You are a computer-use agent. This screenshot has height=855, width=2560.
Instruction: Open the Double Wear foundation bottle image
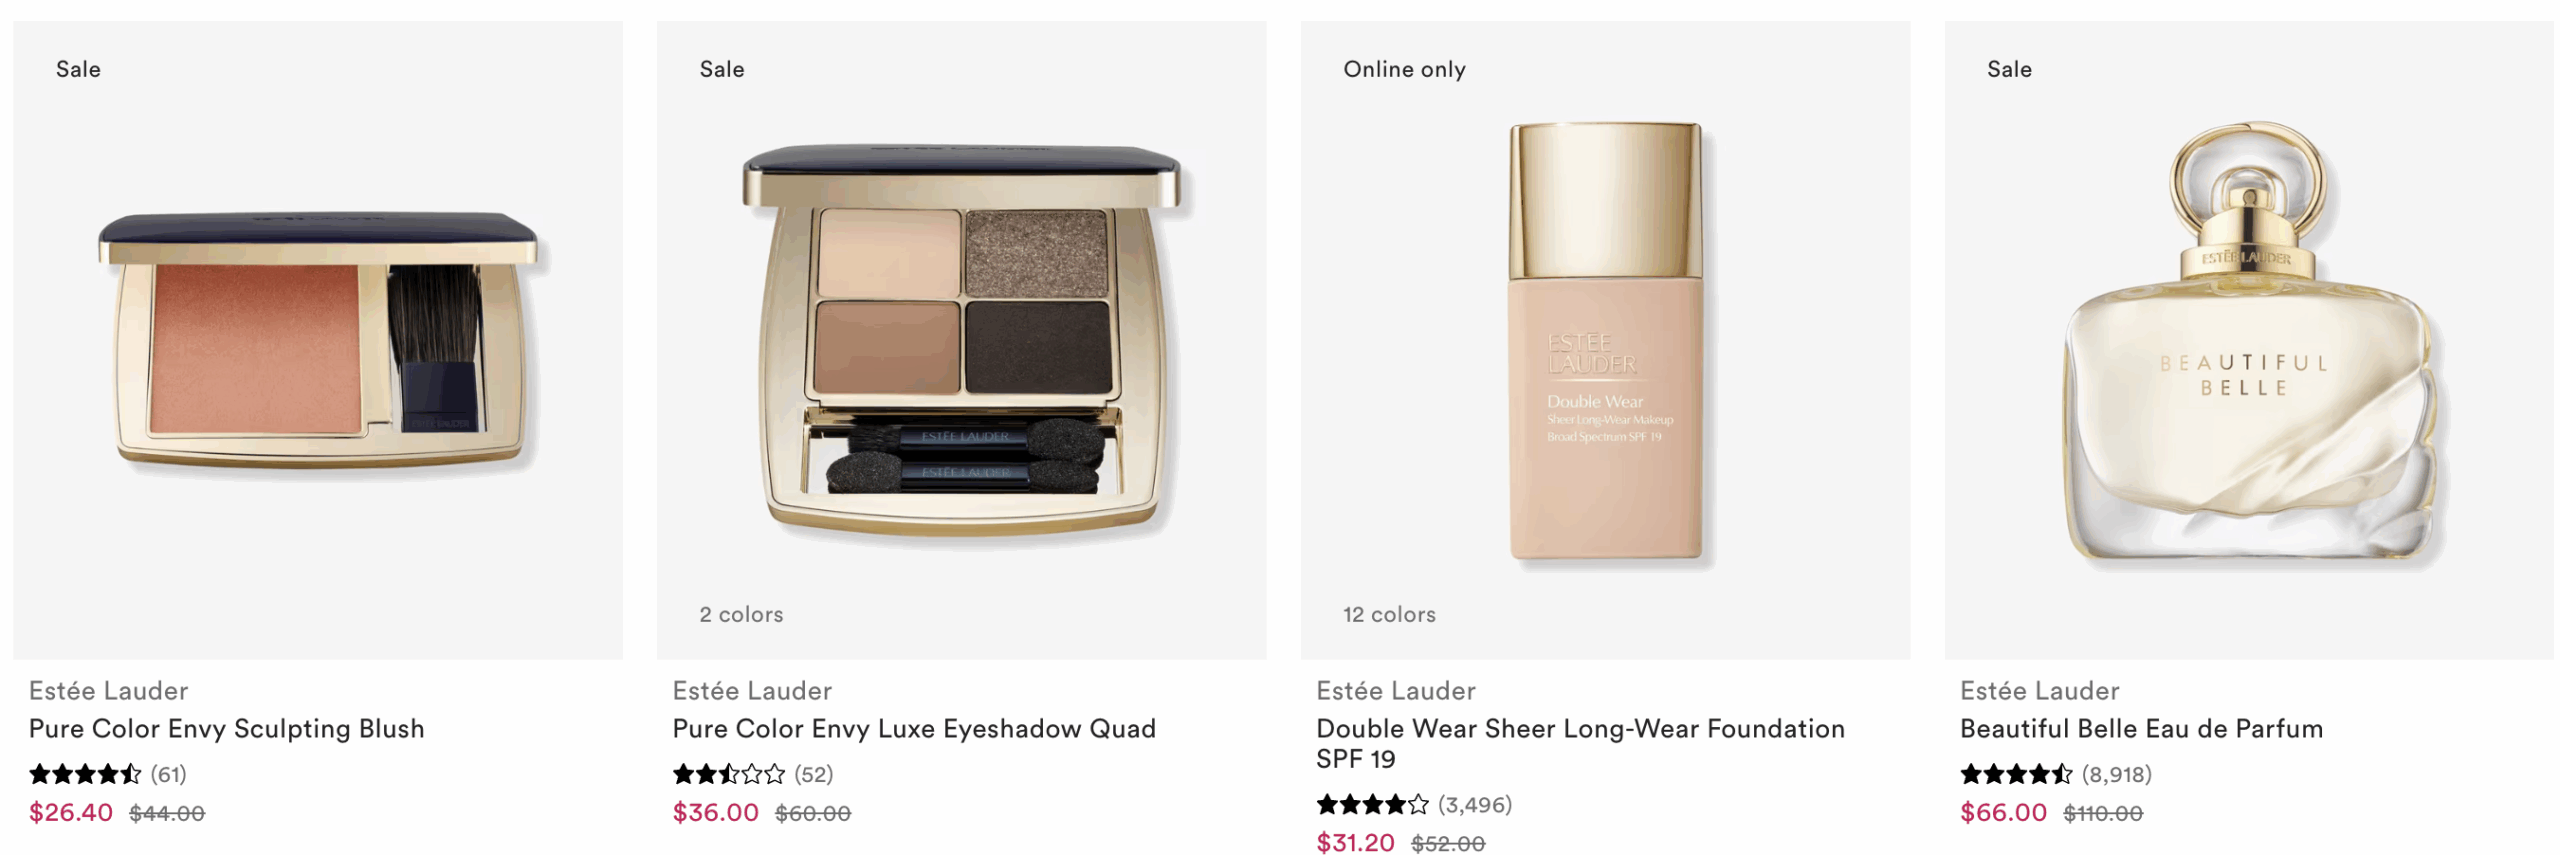[x=1605, y=342]
